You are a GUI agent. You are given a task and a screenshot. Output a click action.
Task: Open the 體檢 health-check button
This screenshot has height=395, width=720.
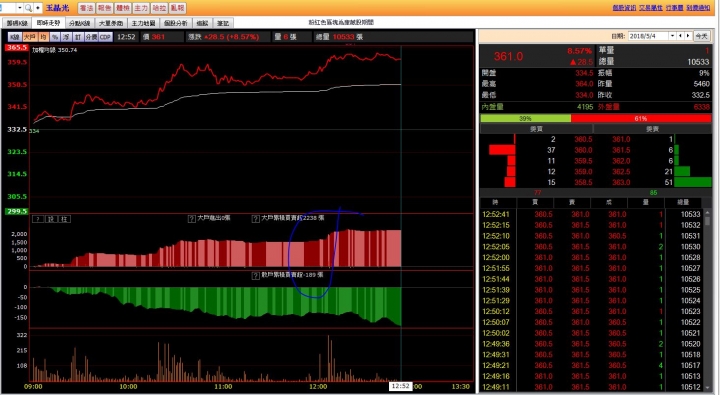coord(123,8)
